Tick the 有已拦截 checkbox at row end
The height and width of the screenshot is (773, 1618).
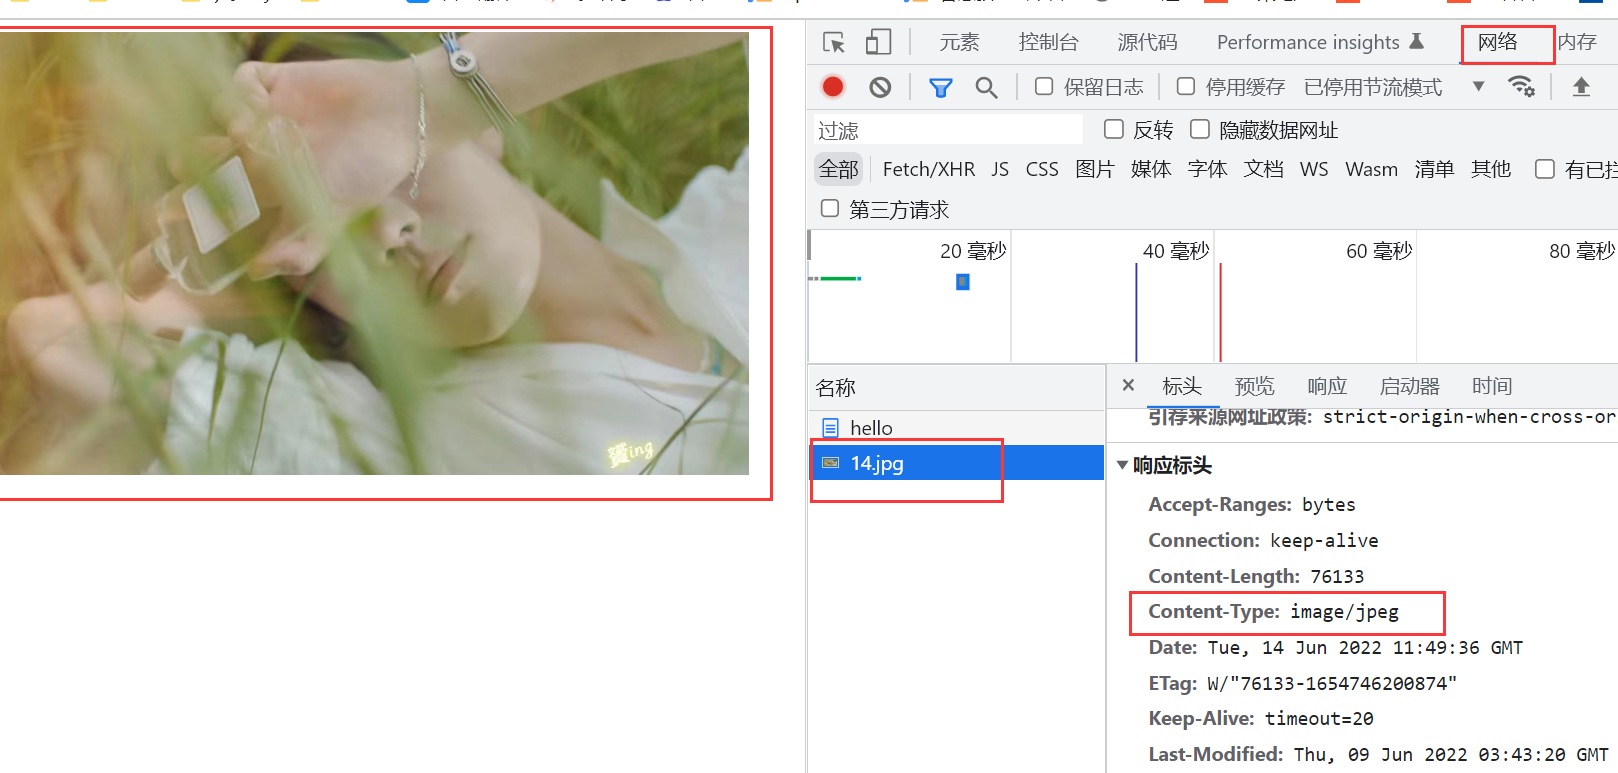1545,169
